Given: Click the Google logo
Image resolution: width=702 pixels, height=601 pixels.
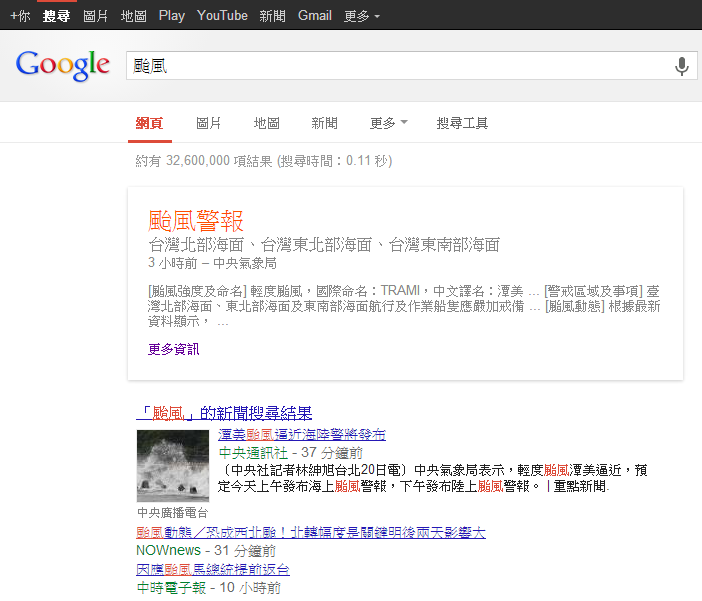Looking at the screenshot, I should (x=62, y=66).
